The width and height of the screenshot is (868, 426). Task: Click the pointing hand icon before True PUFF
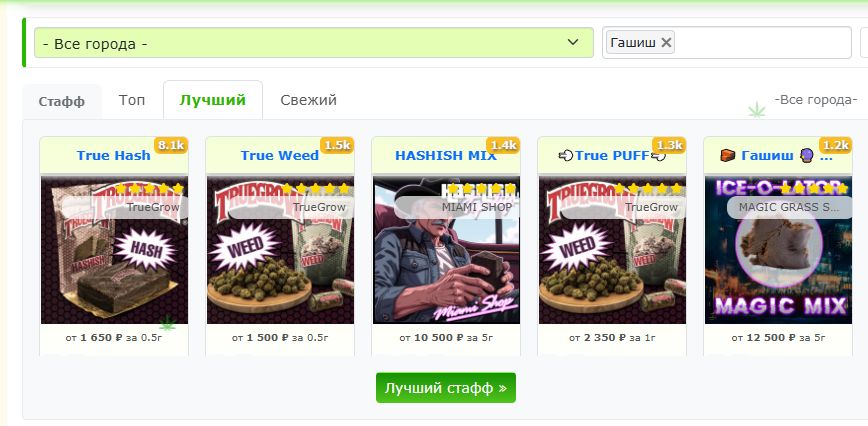click(x=565, y=155)
